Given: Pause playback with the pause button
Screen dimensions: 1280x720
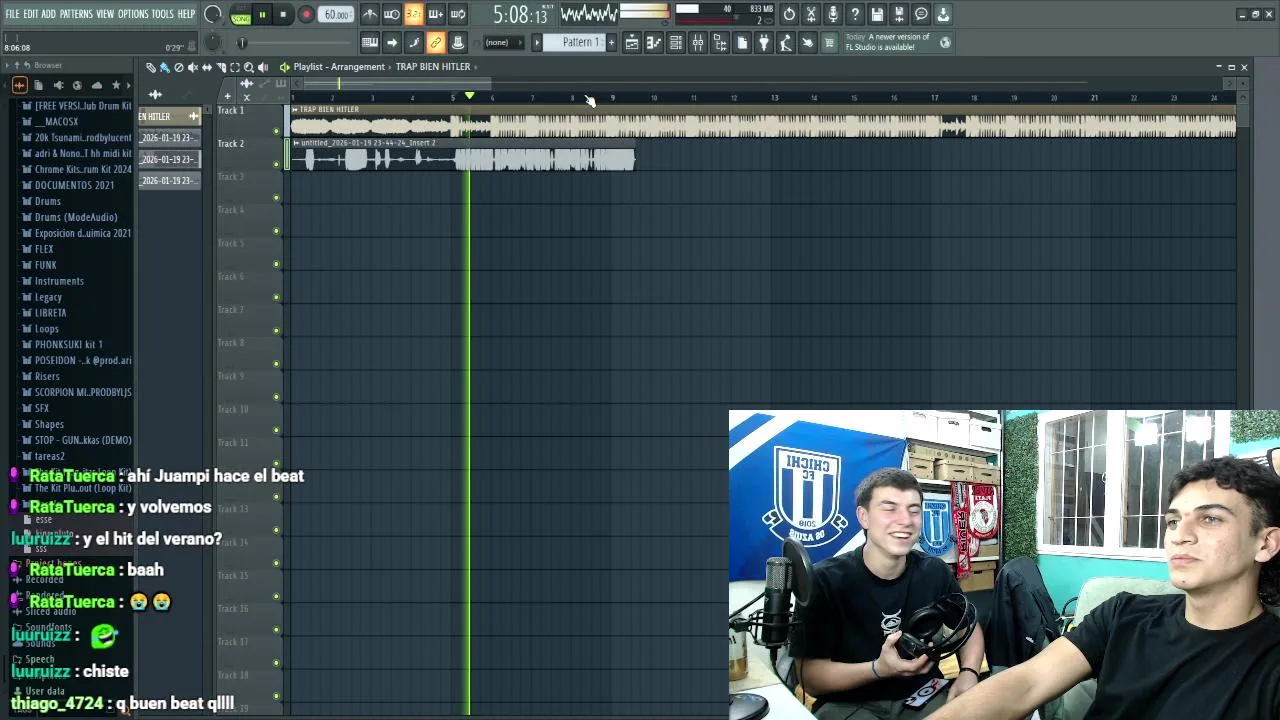Looking at the screenshot, I should click(x=262, y=15).
